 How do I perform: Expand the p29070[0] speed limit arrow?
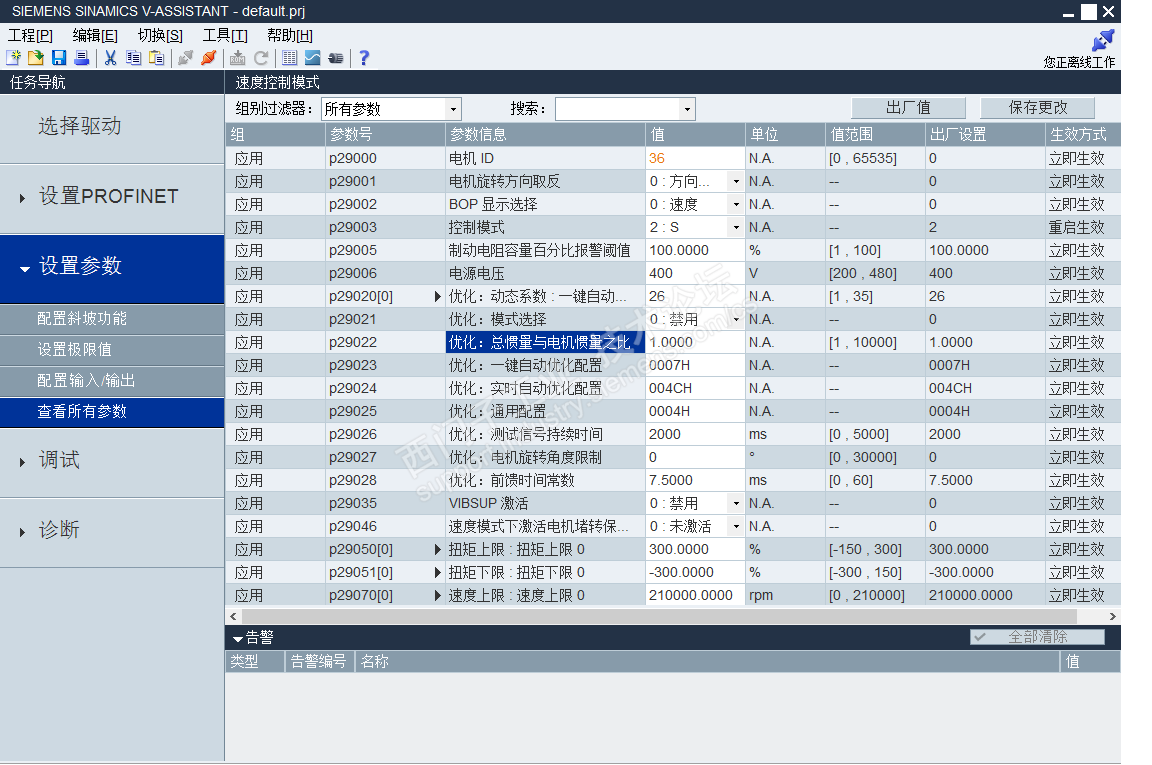point(437,595)
